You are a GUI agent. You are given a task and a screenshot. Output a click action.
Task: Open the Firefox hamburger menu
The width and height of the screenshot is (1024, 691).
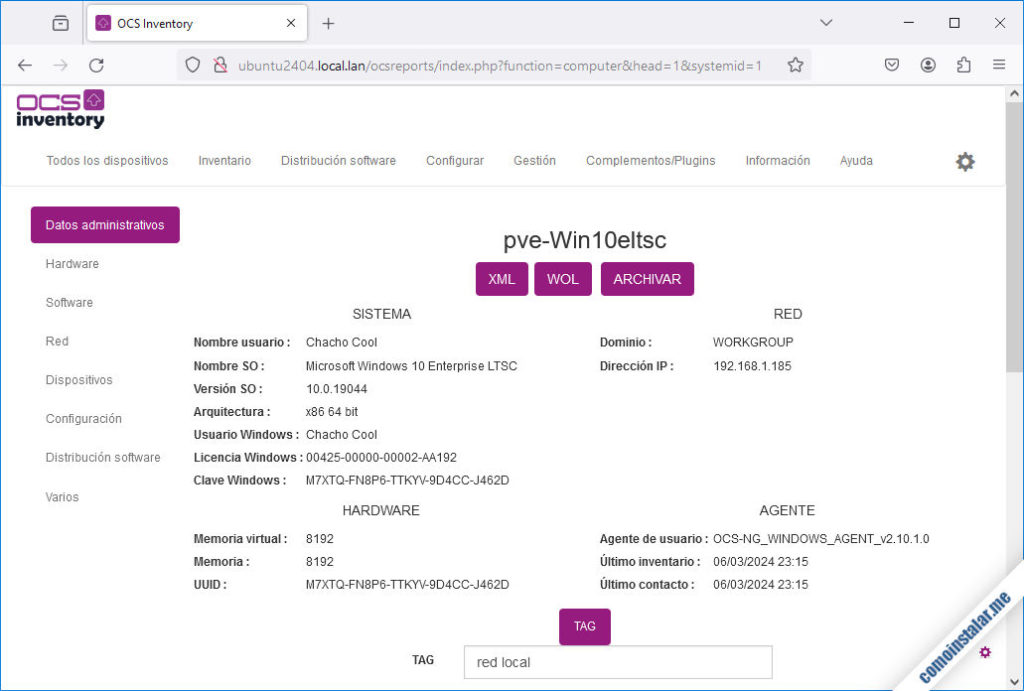point(999,64)
